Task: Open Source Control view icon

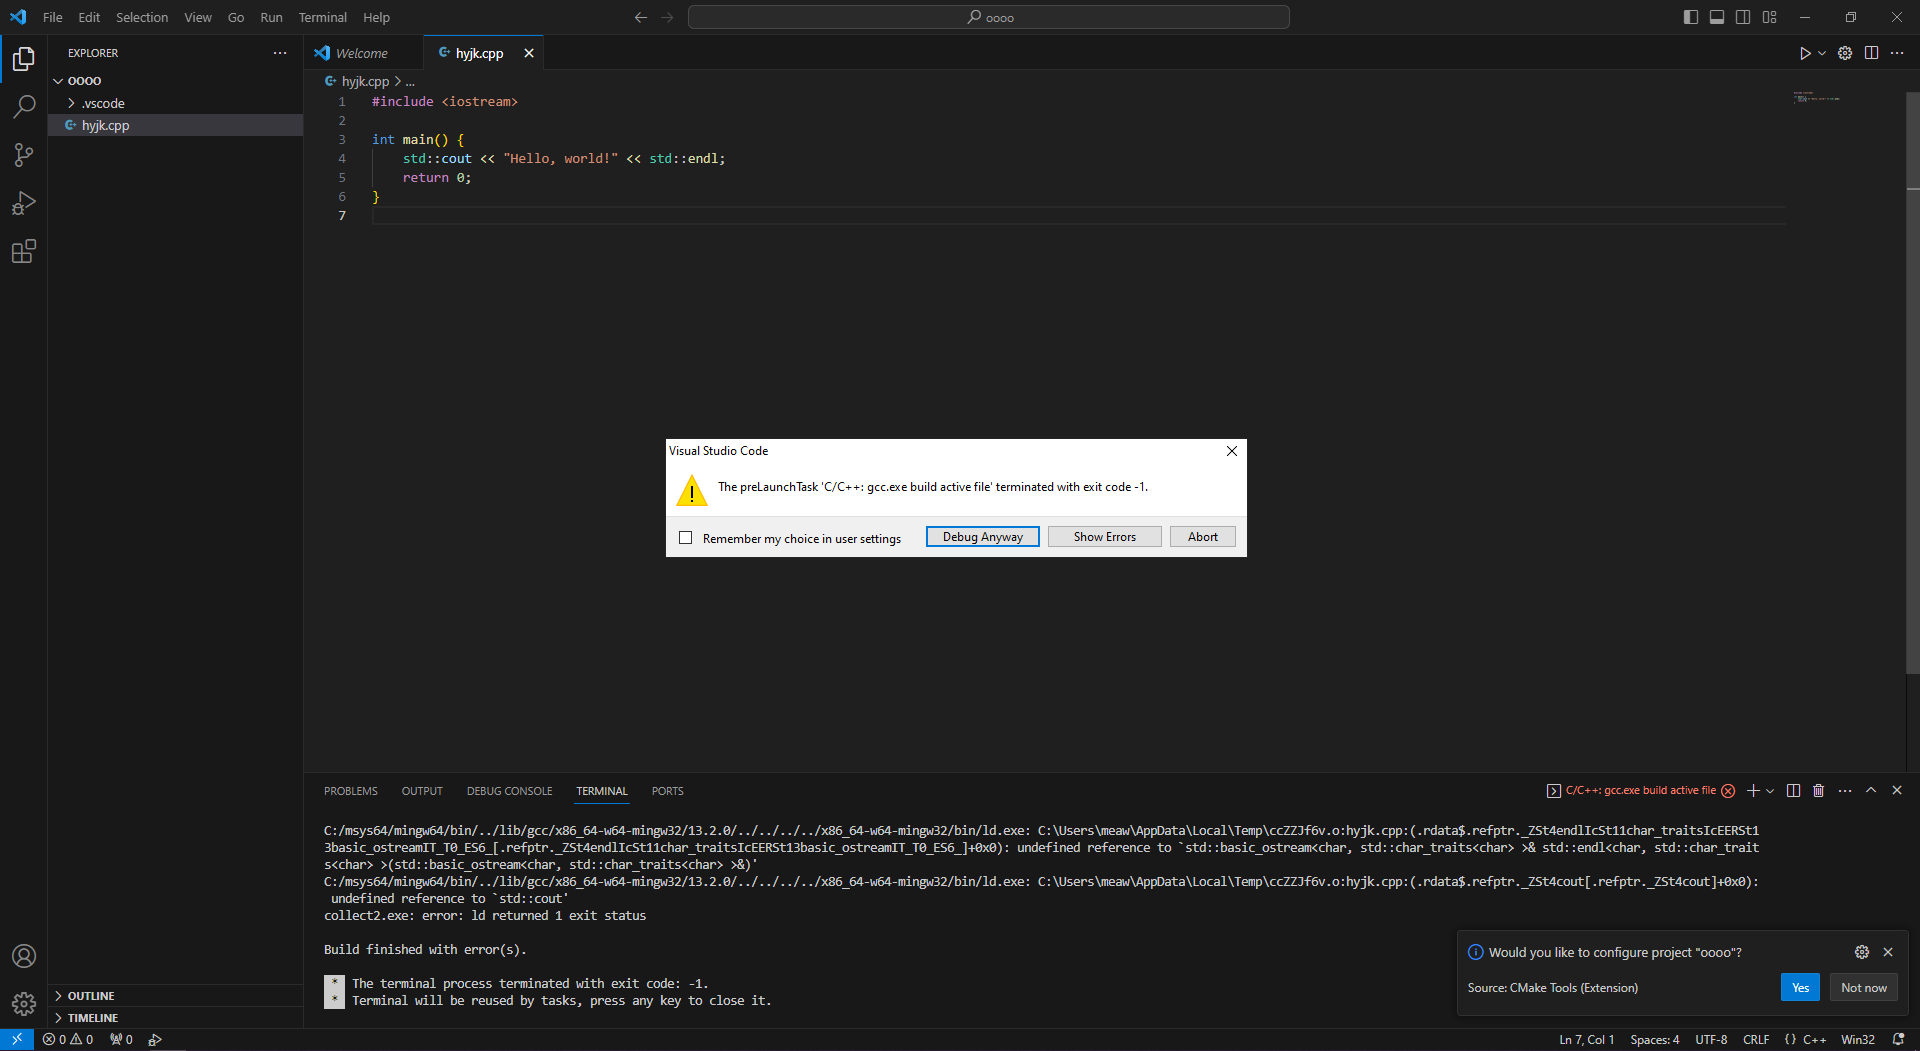Action: 24,155
